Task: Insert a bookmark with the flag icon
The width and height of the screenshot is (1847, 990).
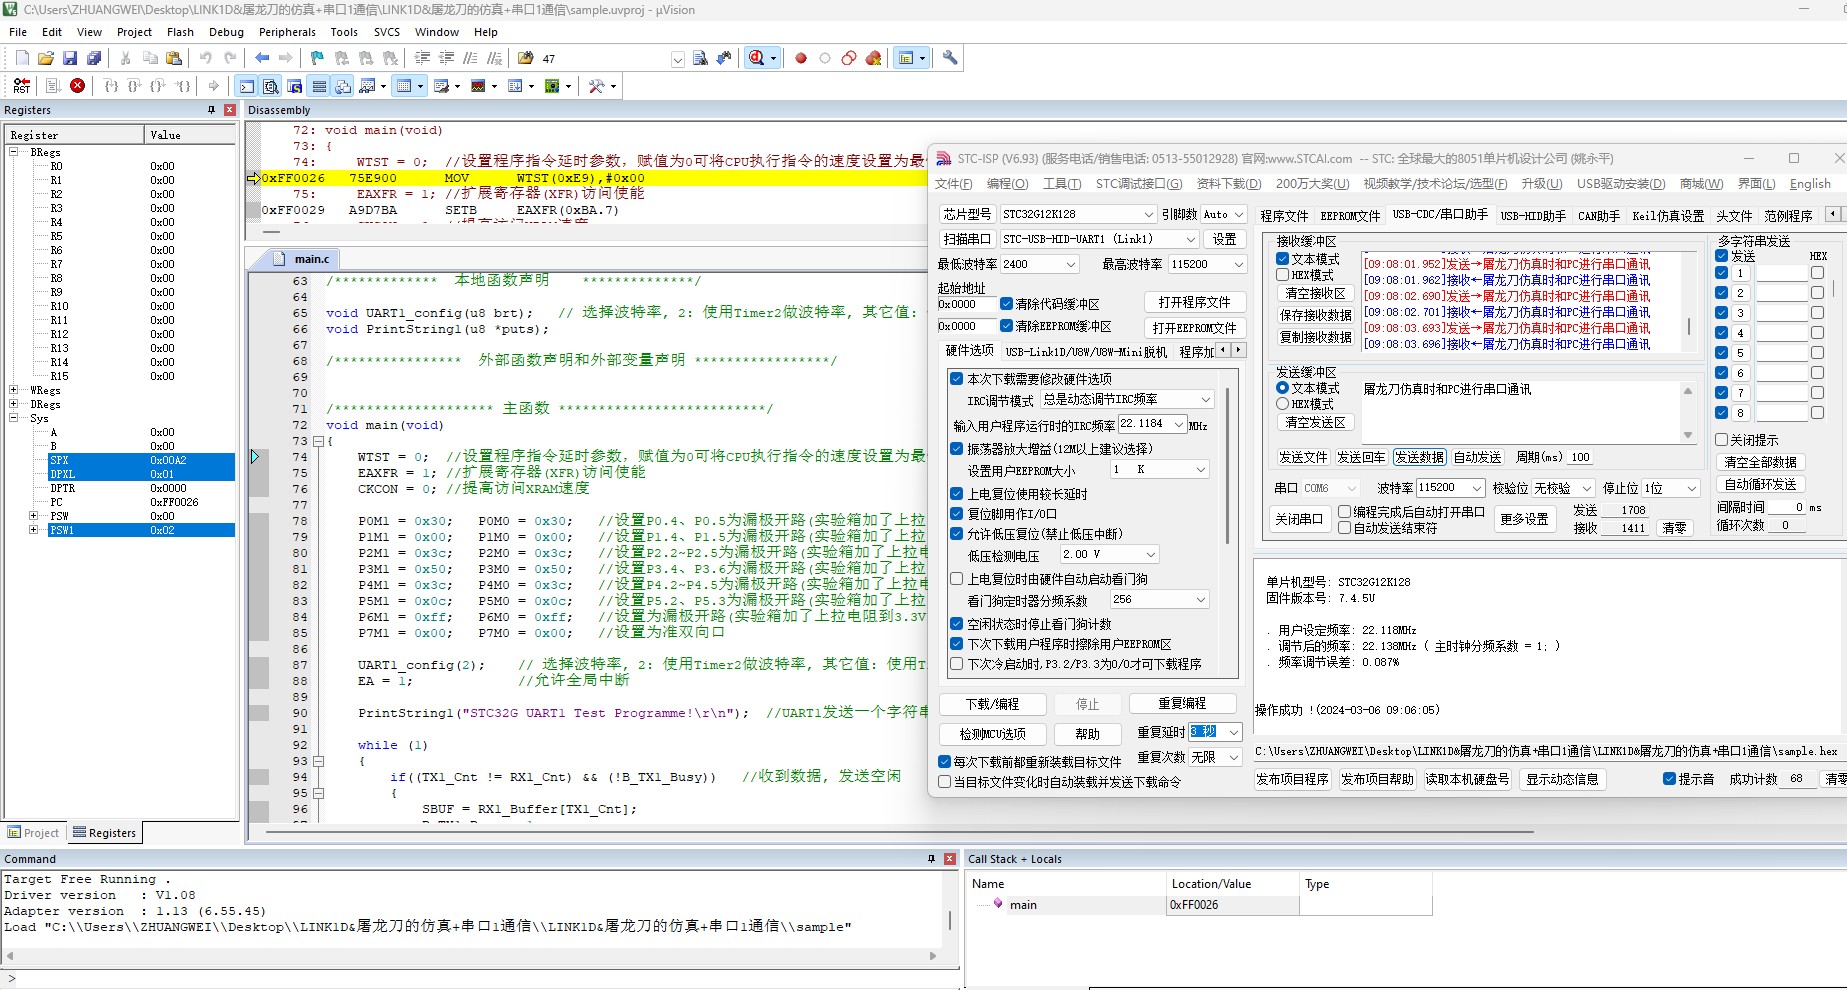Action: tap(317, 58)
